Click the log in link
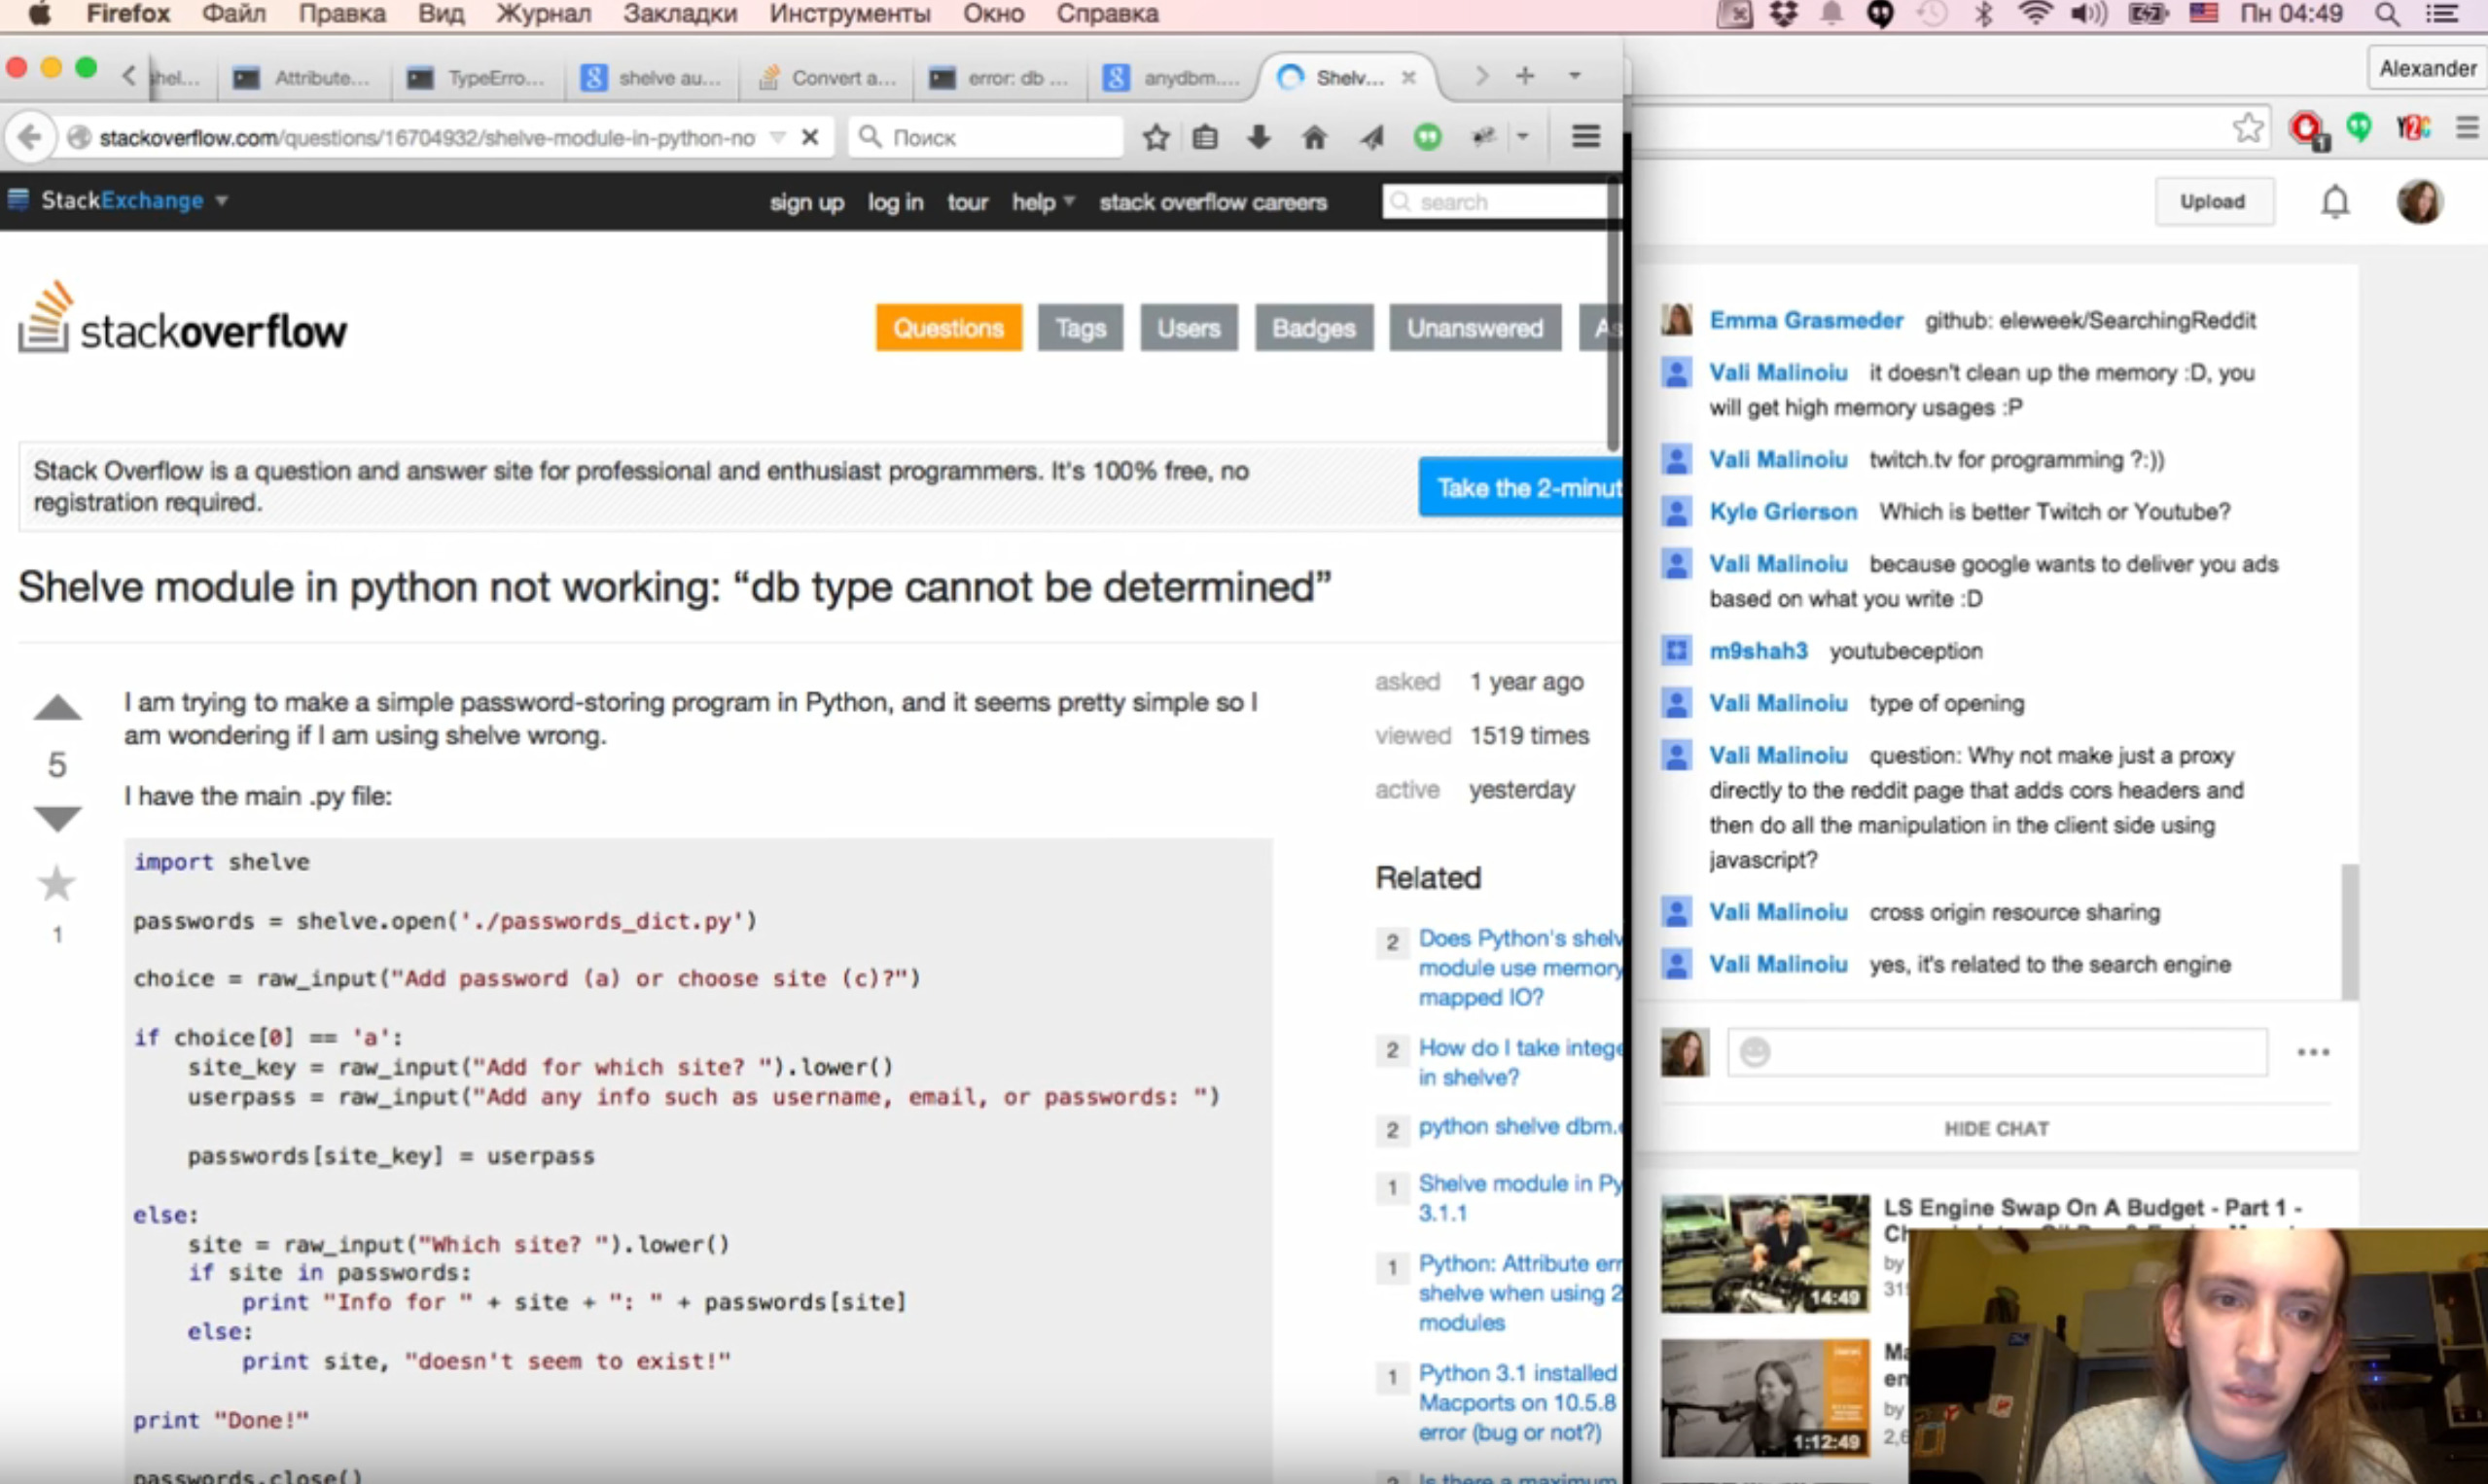The width and height of the screenshot is (2488, 1484). (x=896, y=202)
